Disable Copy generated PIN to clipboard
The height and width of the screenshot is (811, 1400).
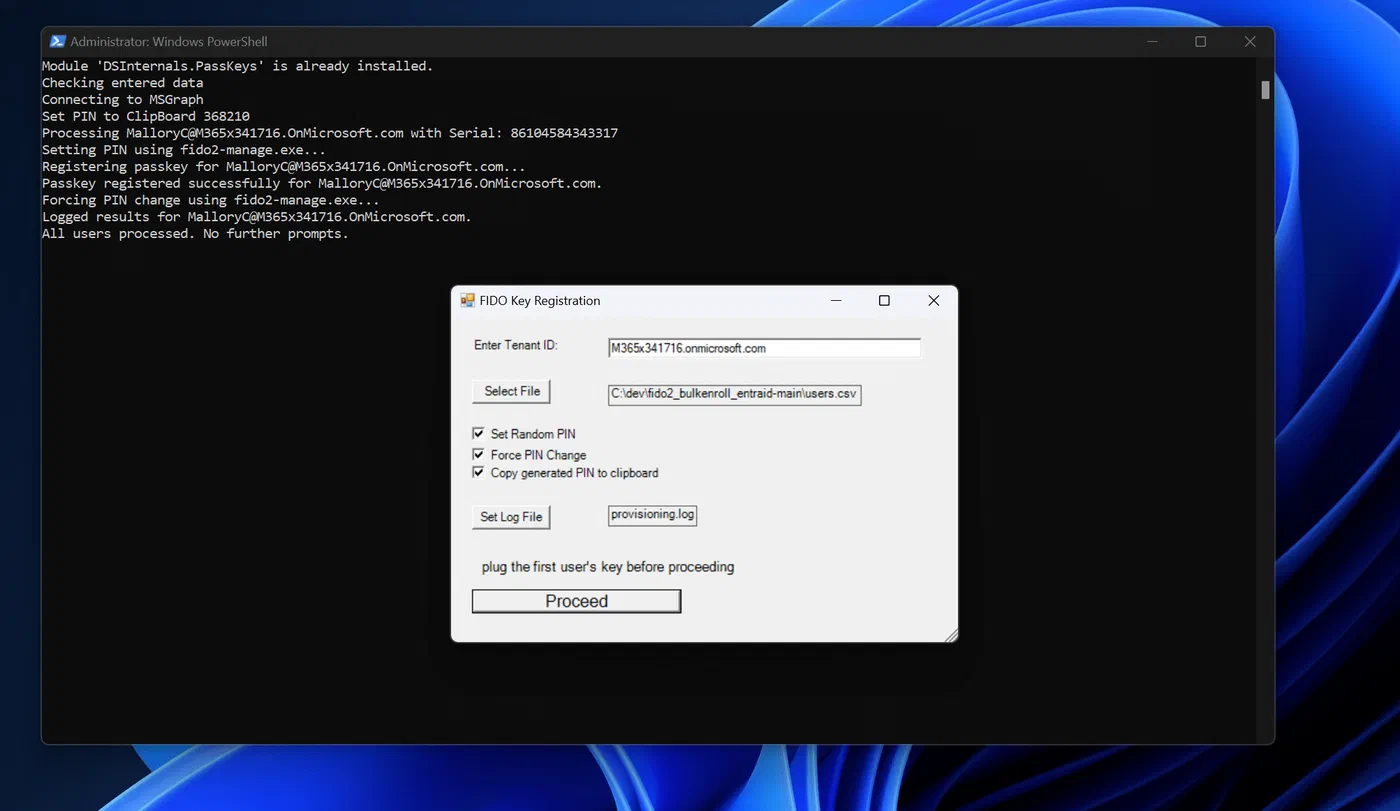[478, 472]
